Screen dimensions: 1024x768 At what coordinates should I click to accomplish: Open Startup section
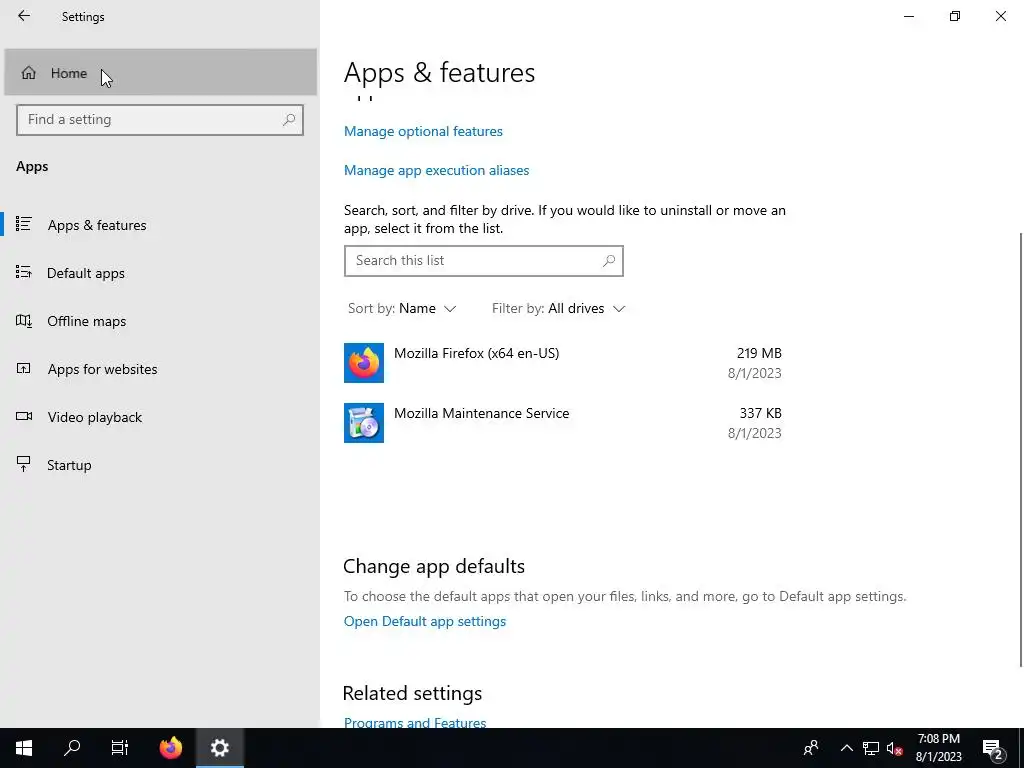pyautogui.click(x=161, y=465)
